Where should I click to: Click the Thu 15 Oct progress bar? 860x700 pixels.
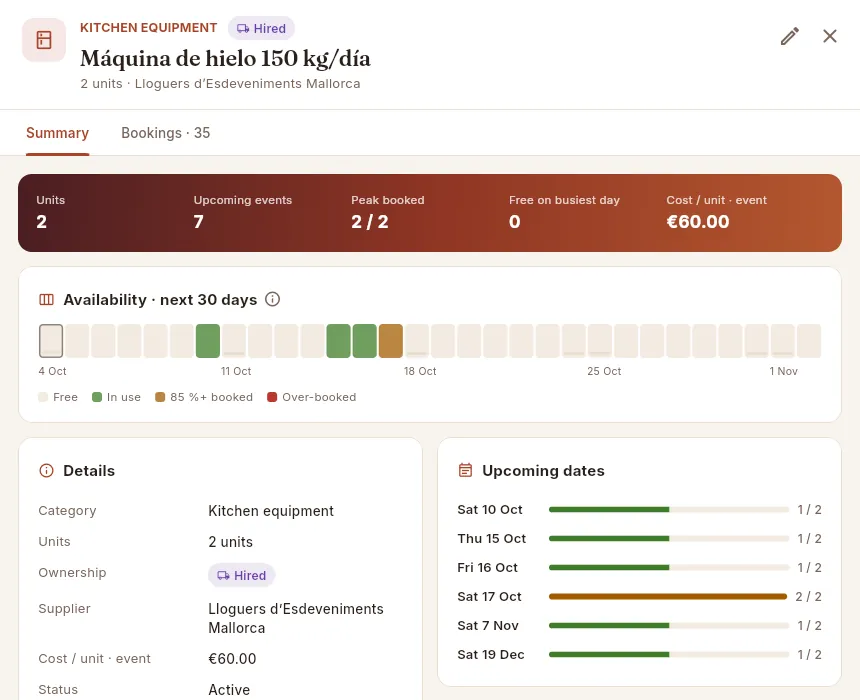pos(669,539)
